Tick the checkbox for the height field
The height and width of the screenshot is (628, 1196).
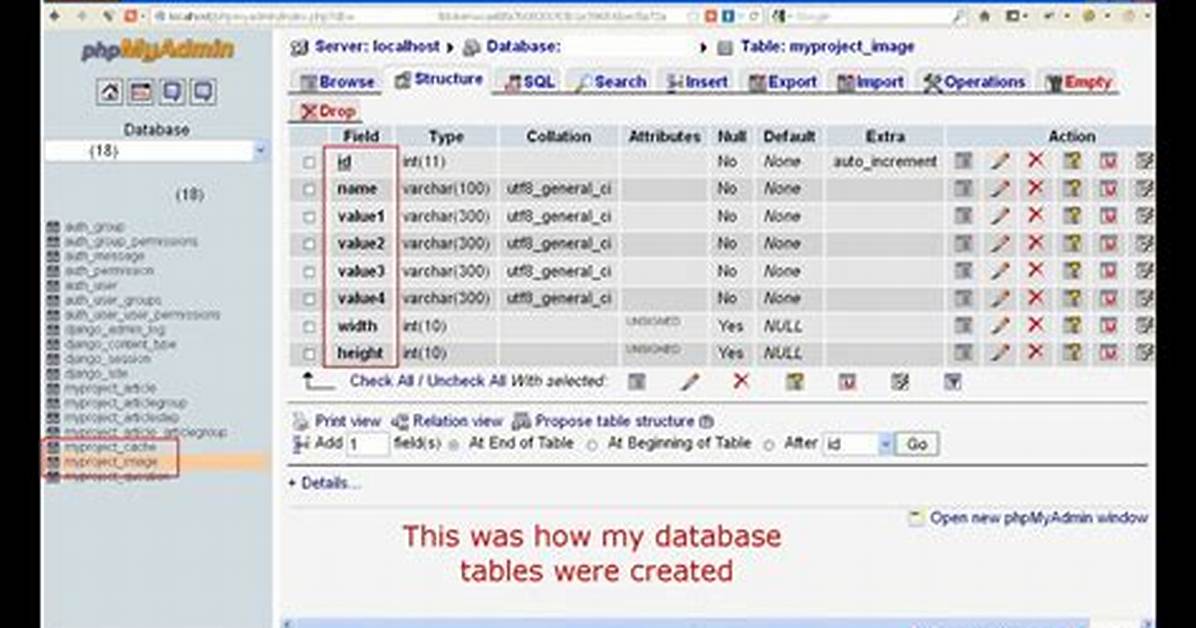pyautogui.click(x=309, y=353)
